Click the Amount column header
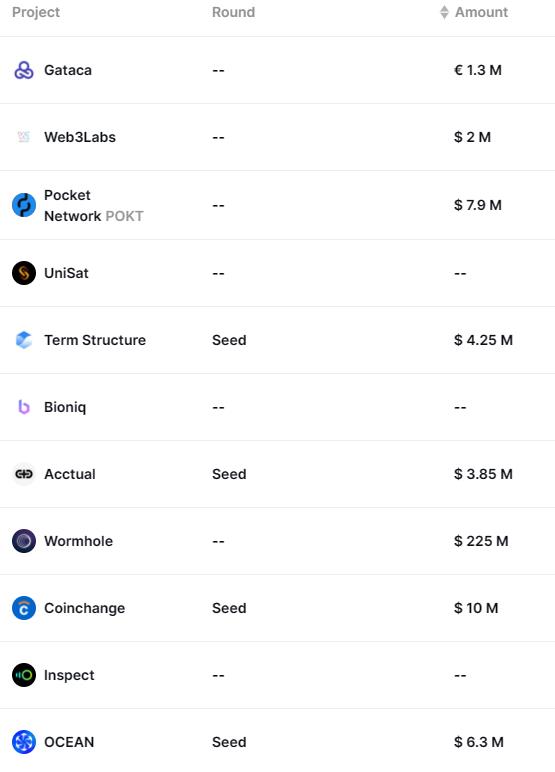 481,12
